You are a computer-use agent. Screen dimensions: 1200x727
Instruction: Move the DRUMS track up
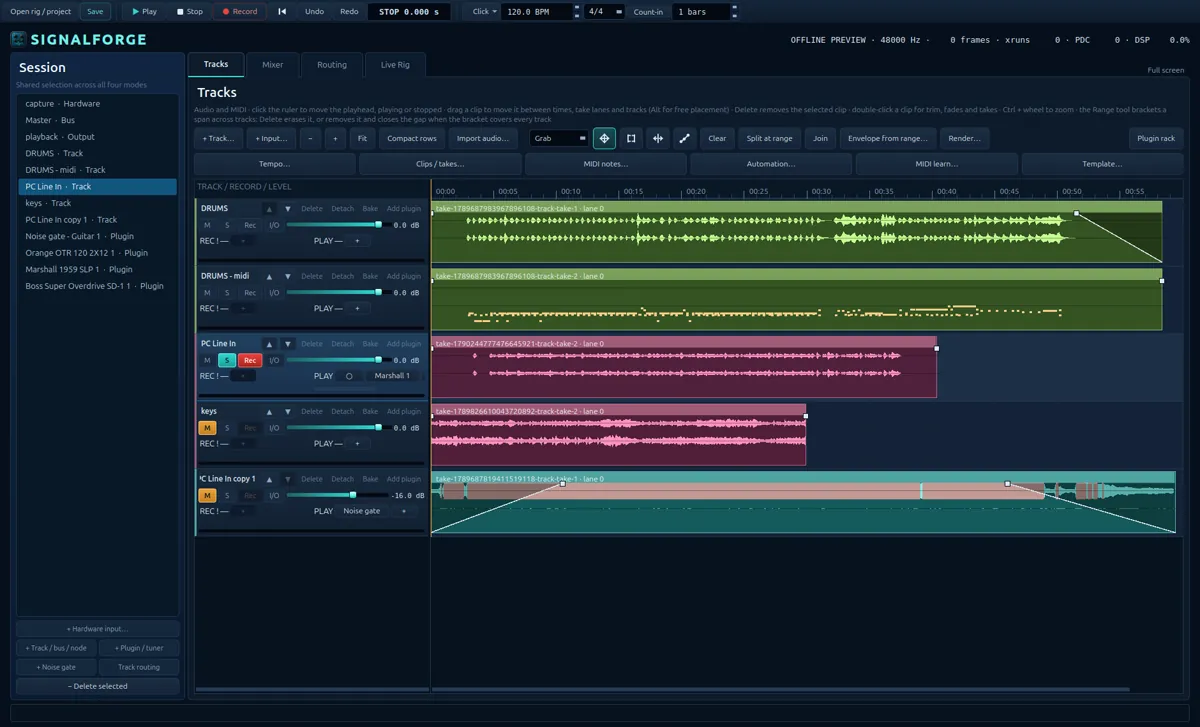coord(269,208)
